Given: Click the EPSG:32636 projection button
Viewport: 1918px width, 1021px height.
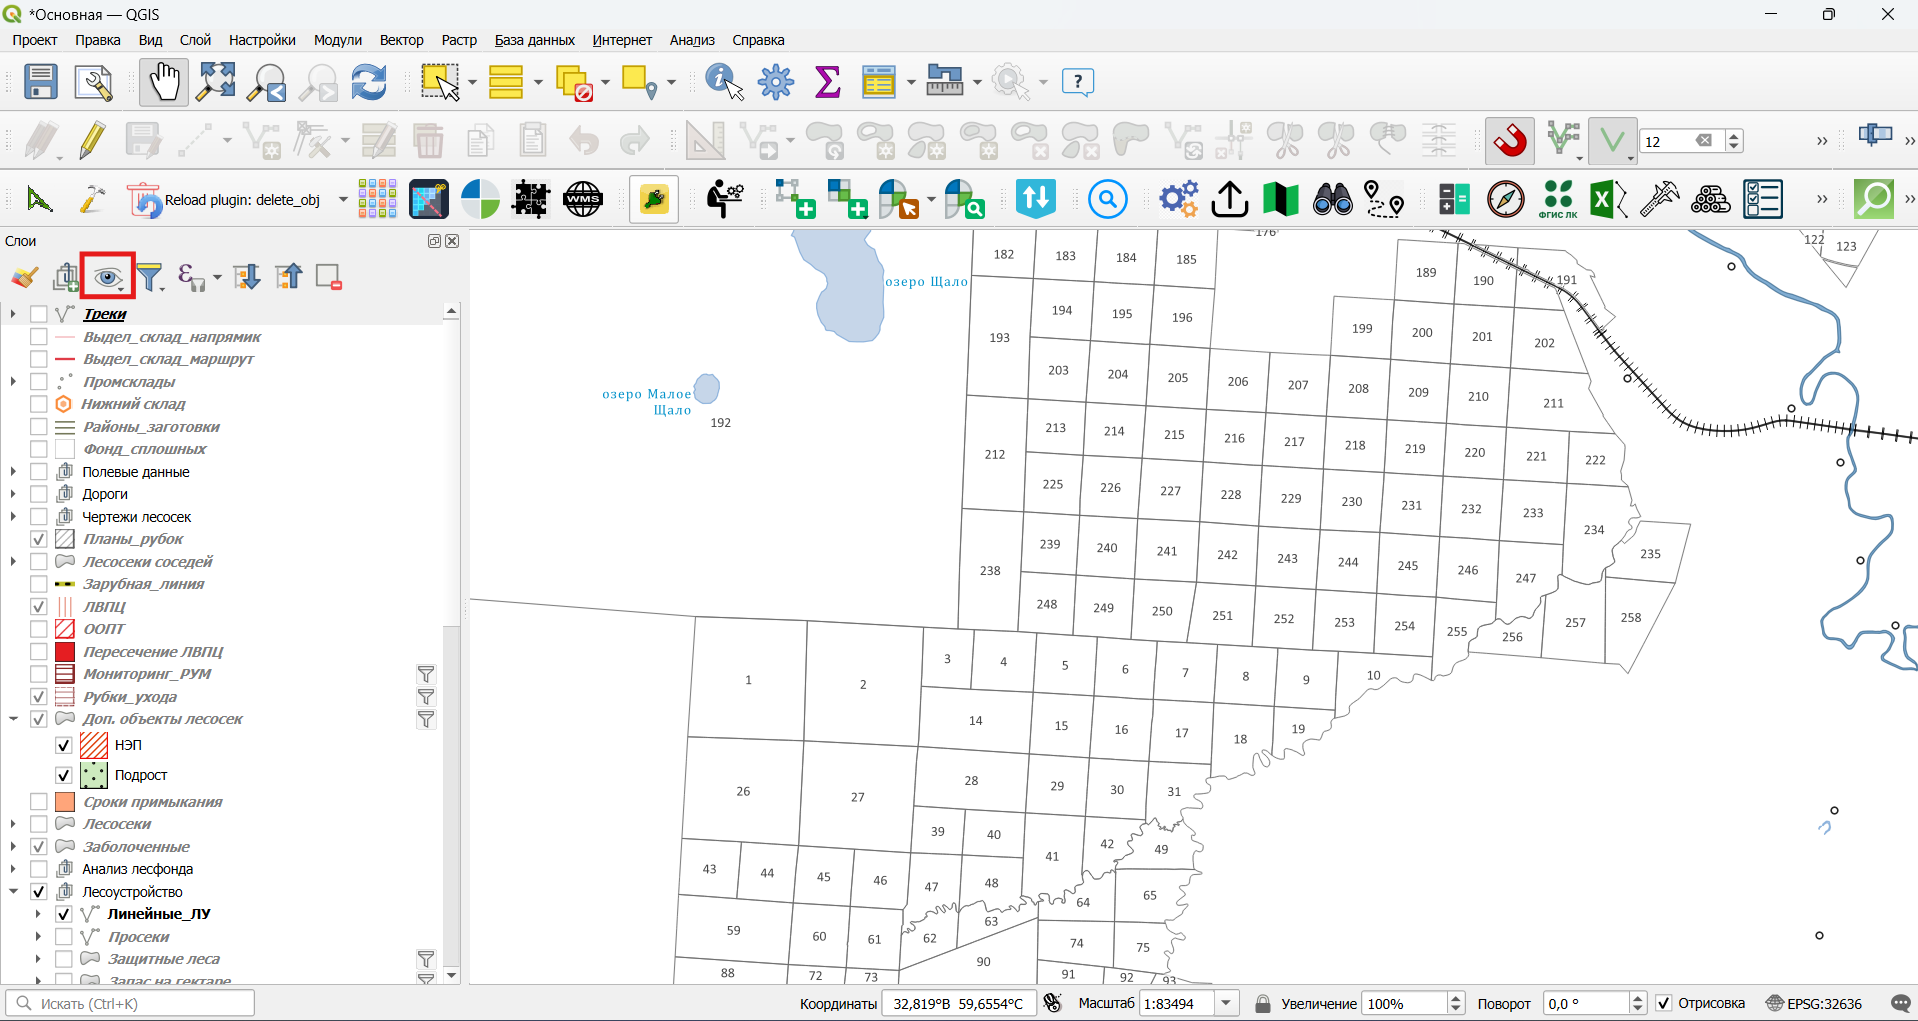Looking at the screenshot, I should (x=1814, y=1003).
